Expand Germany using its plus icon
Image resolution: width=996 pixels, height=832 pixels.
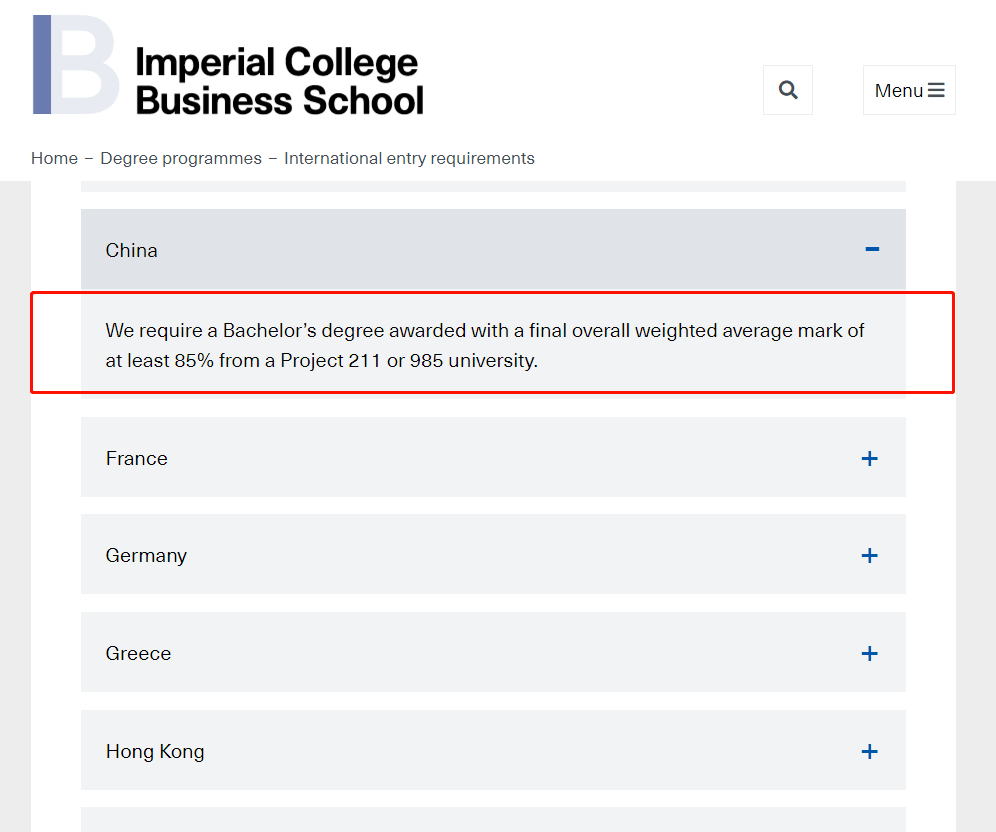[870, 554]
